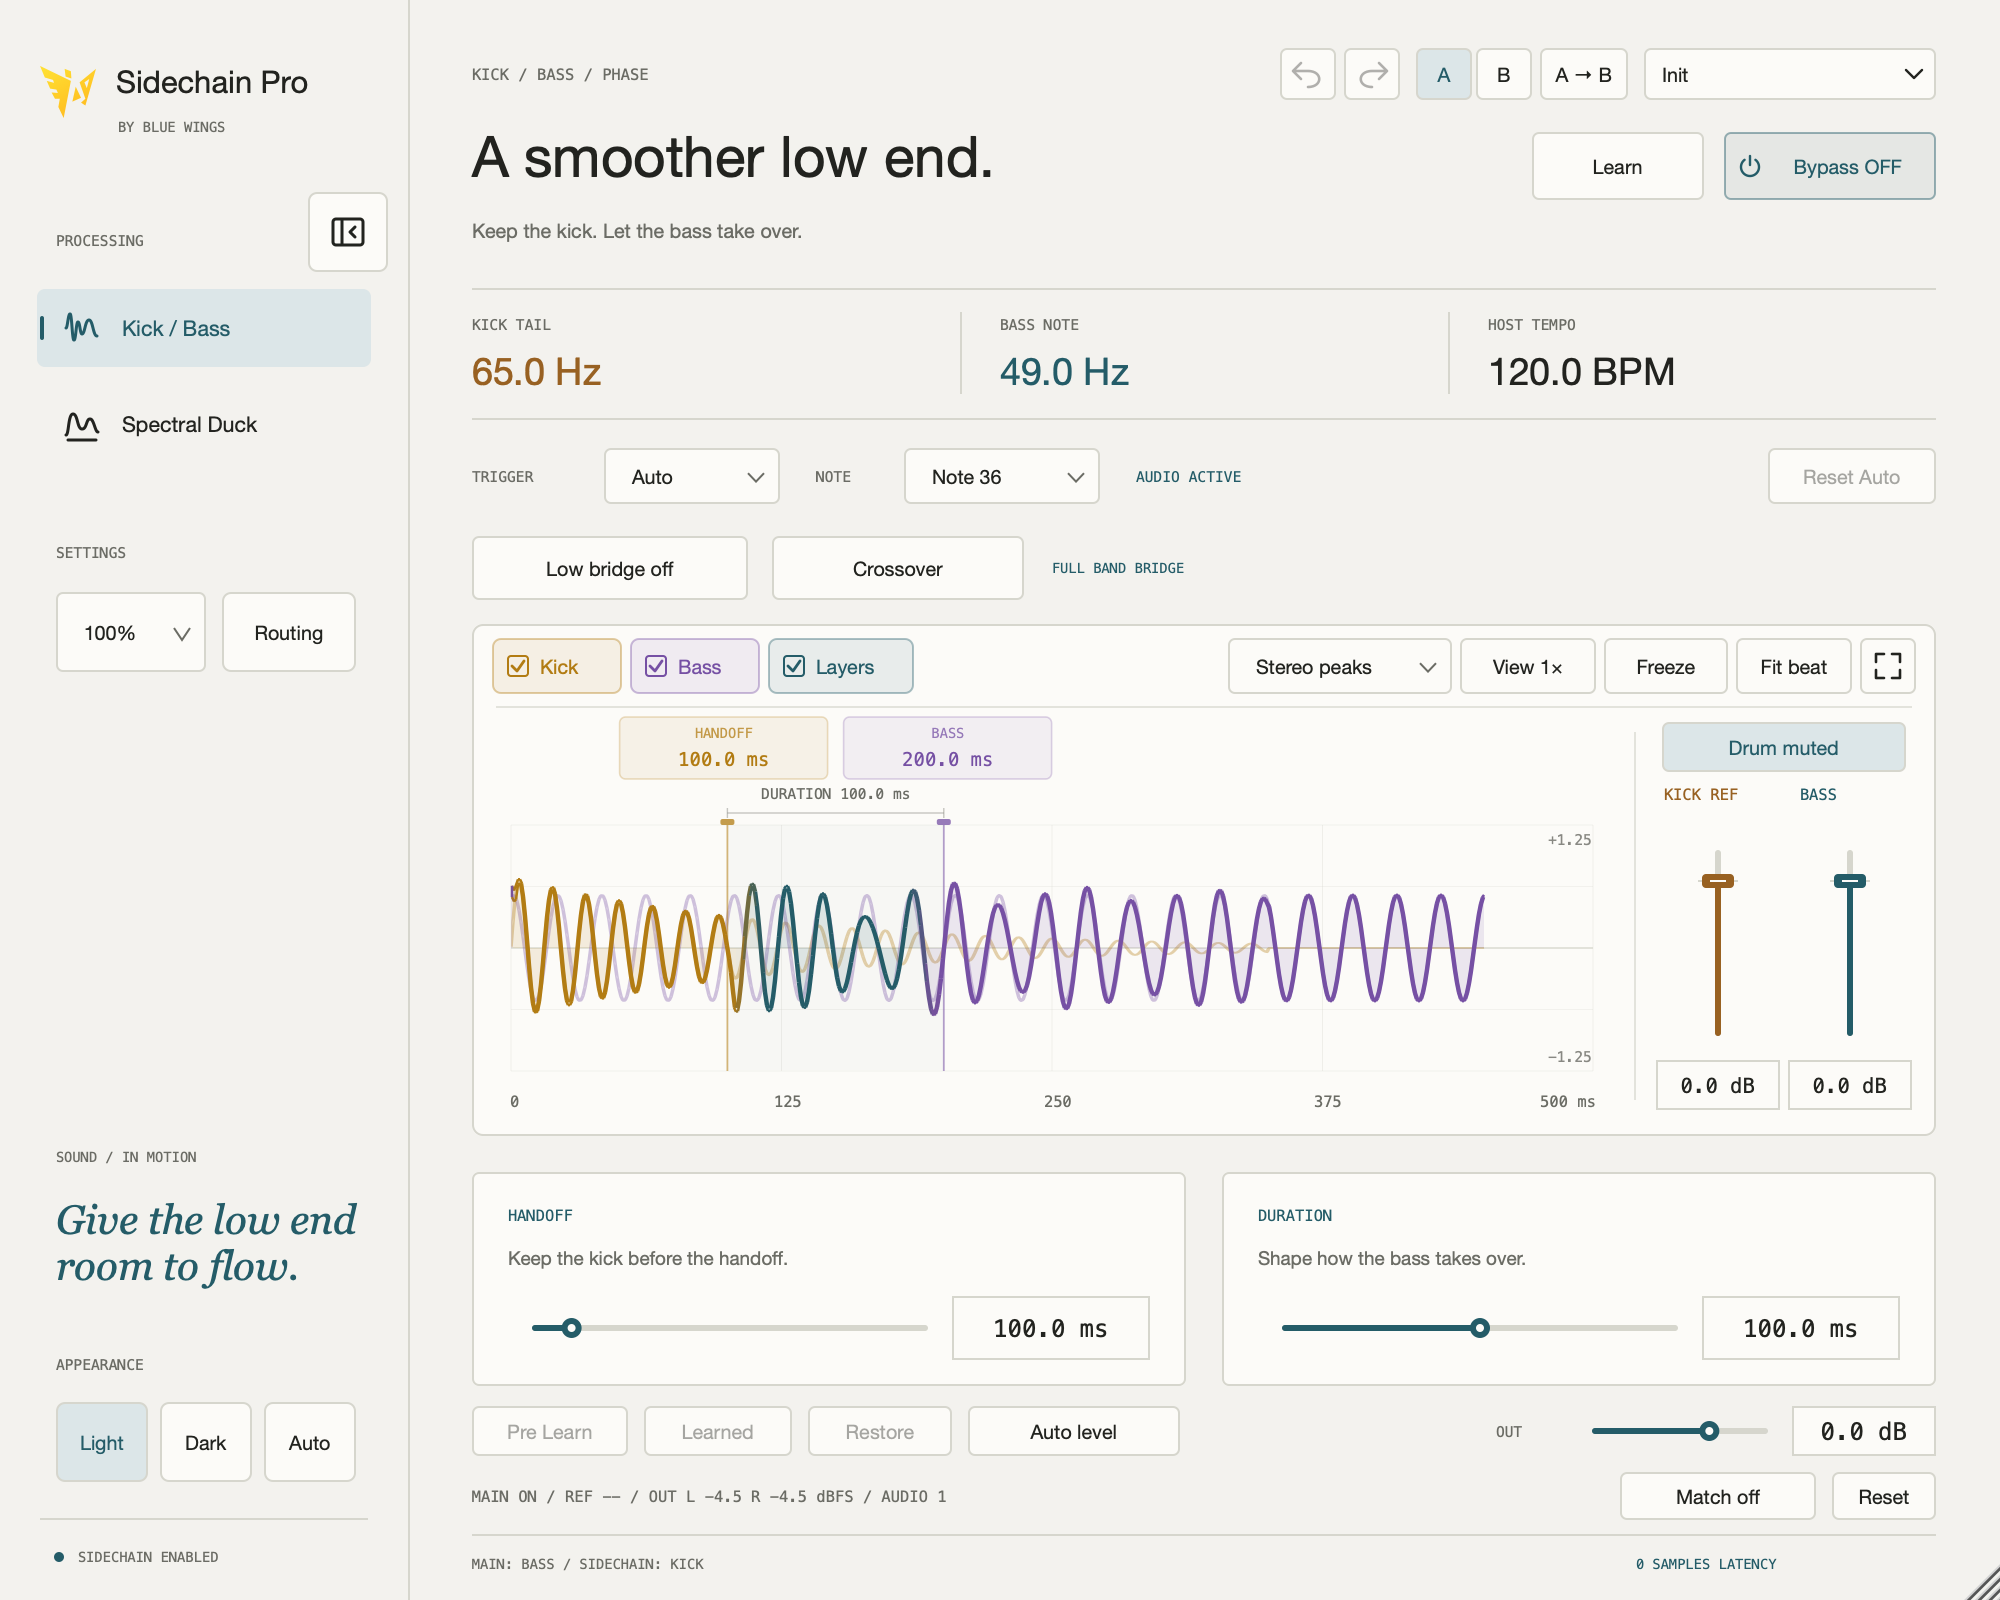Toggle the Bass layer checkbox
Image resolution: width=2000 pixels, height=1600 pixels.
(x=656, y=666)
